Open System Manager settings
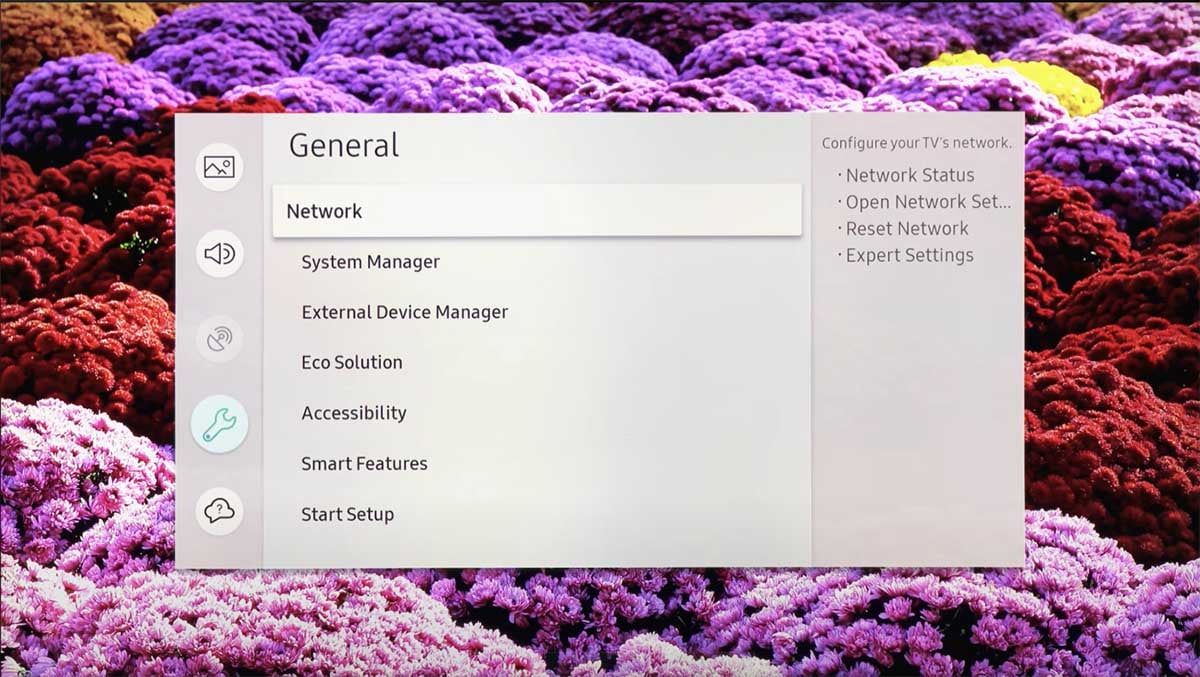Viewport: 1200px width, 677px height. point(370,262)
